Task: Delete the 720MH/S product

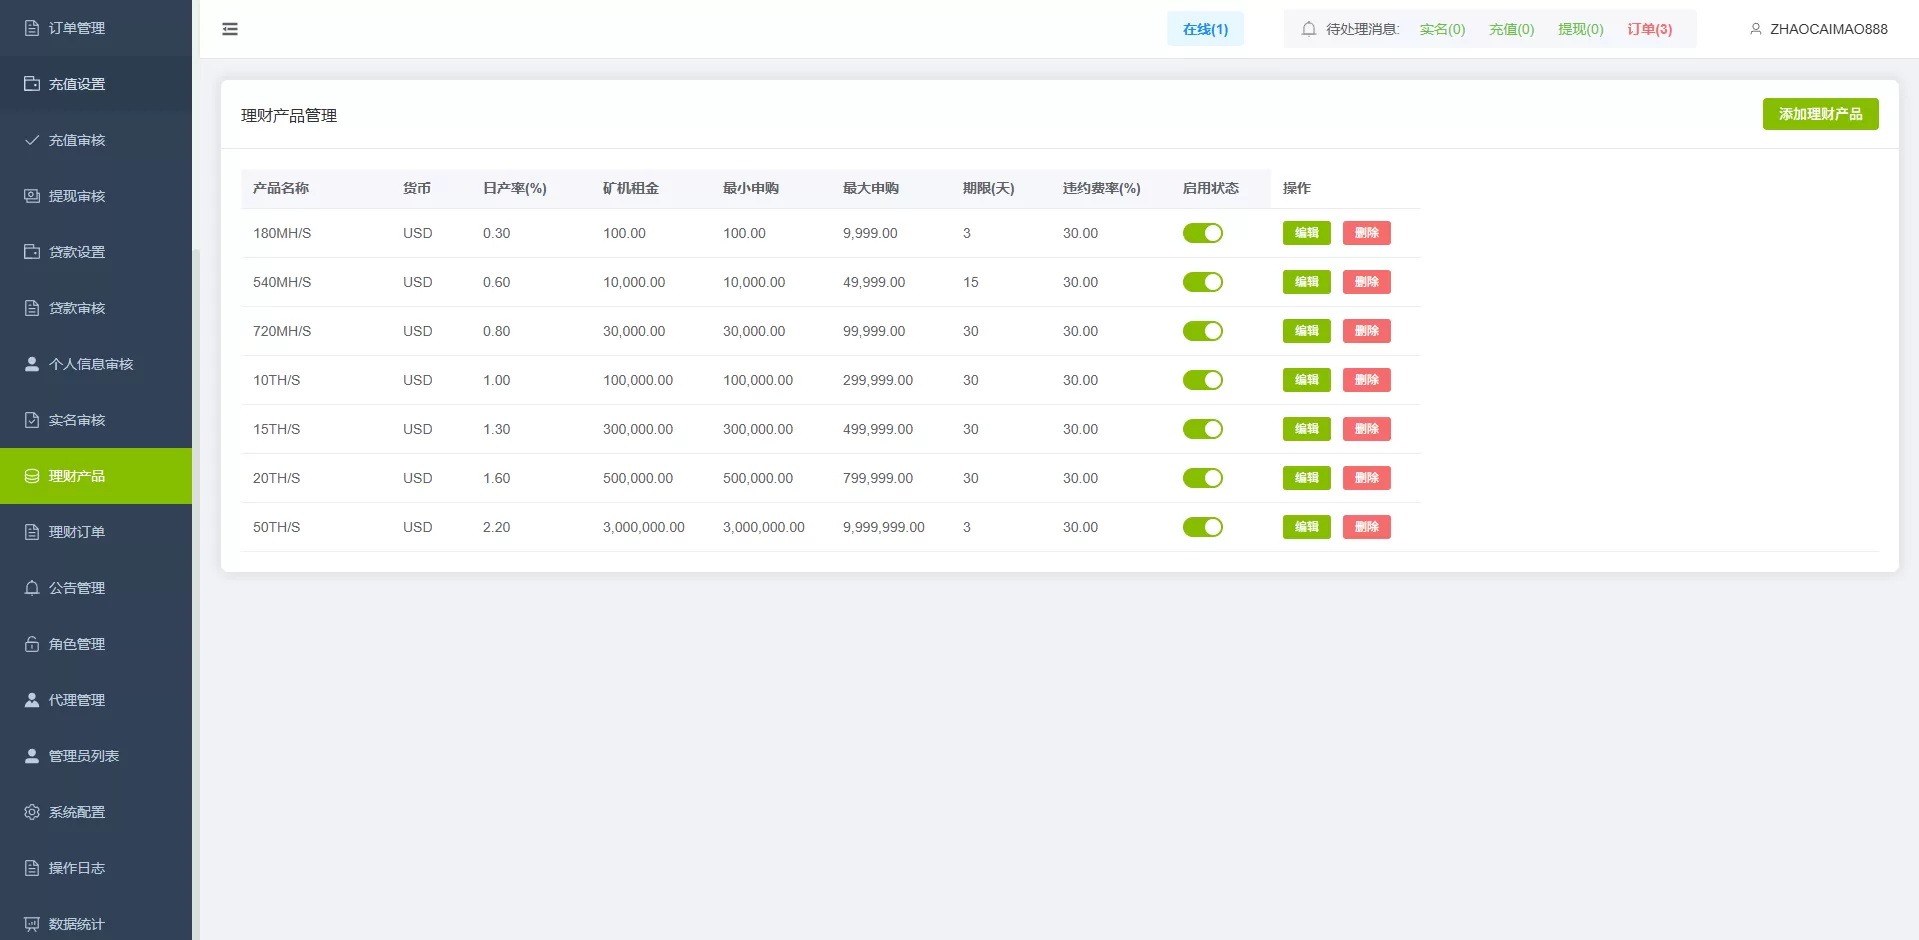Action: tap(1366, 331)
